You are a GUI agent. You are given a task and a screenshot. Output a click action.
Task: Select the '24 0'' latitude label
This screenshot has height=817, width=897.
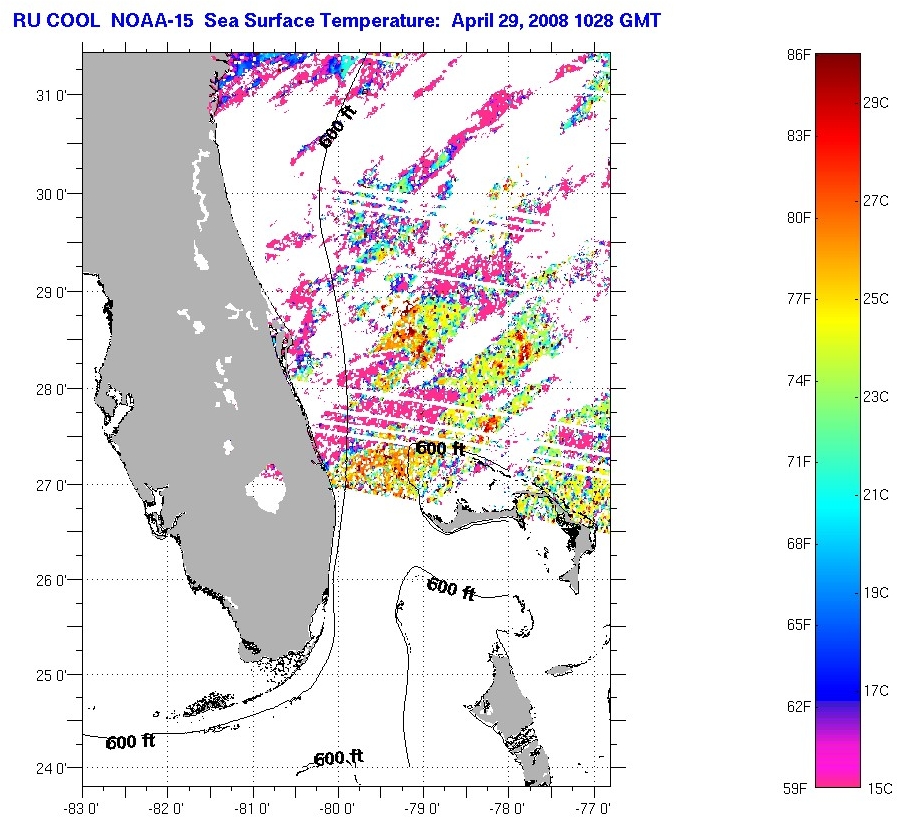click(x=51, y=768)
